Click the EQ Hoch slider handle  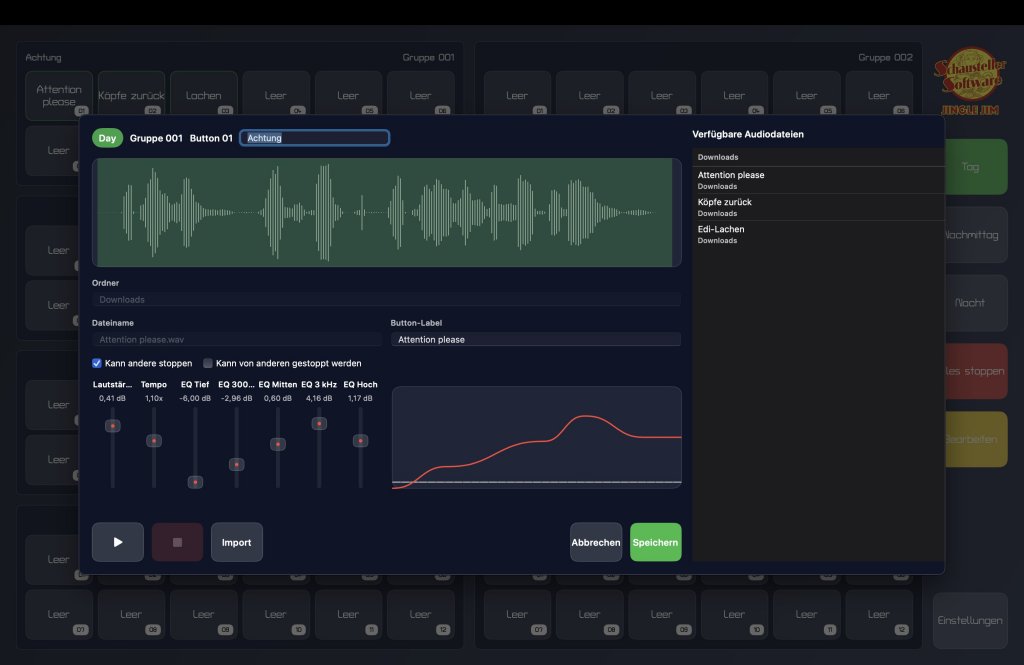pos(360,441)
